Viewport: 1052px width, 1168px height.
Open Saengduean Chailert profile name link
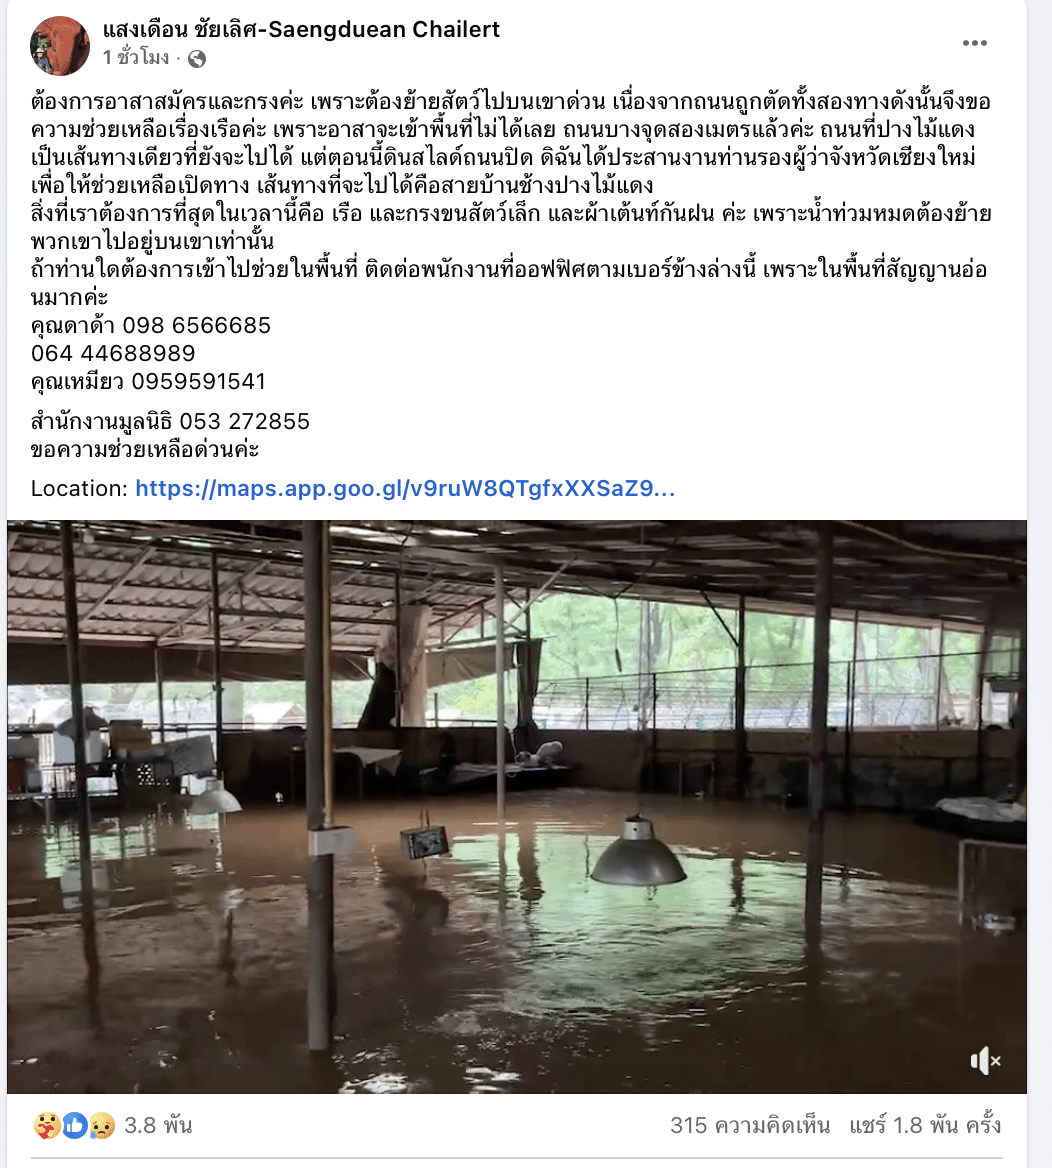[x=301, y=30]
